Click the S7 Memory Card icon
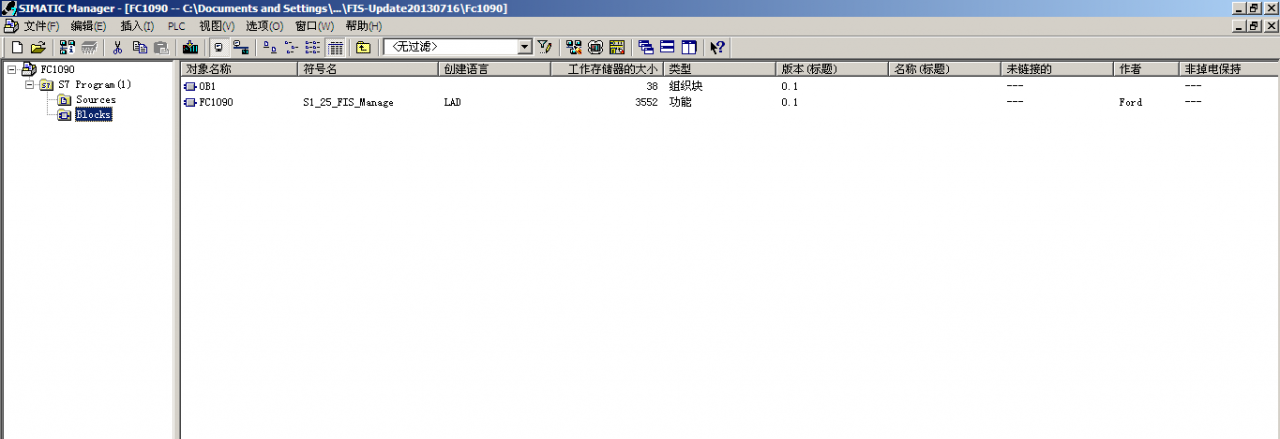Screen dimensions: 1280x439 click(90, 47)
